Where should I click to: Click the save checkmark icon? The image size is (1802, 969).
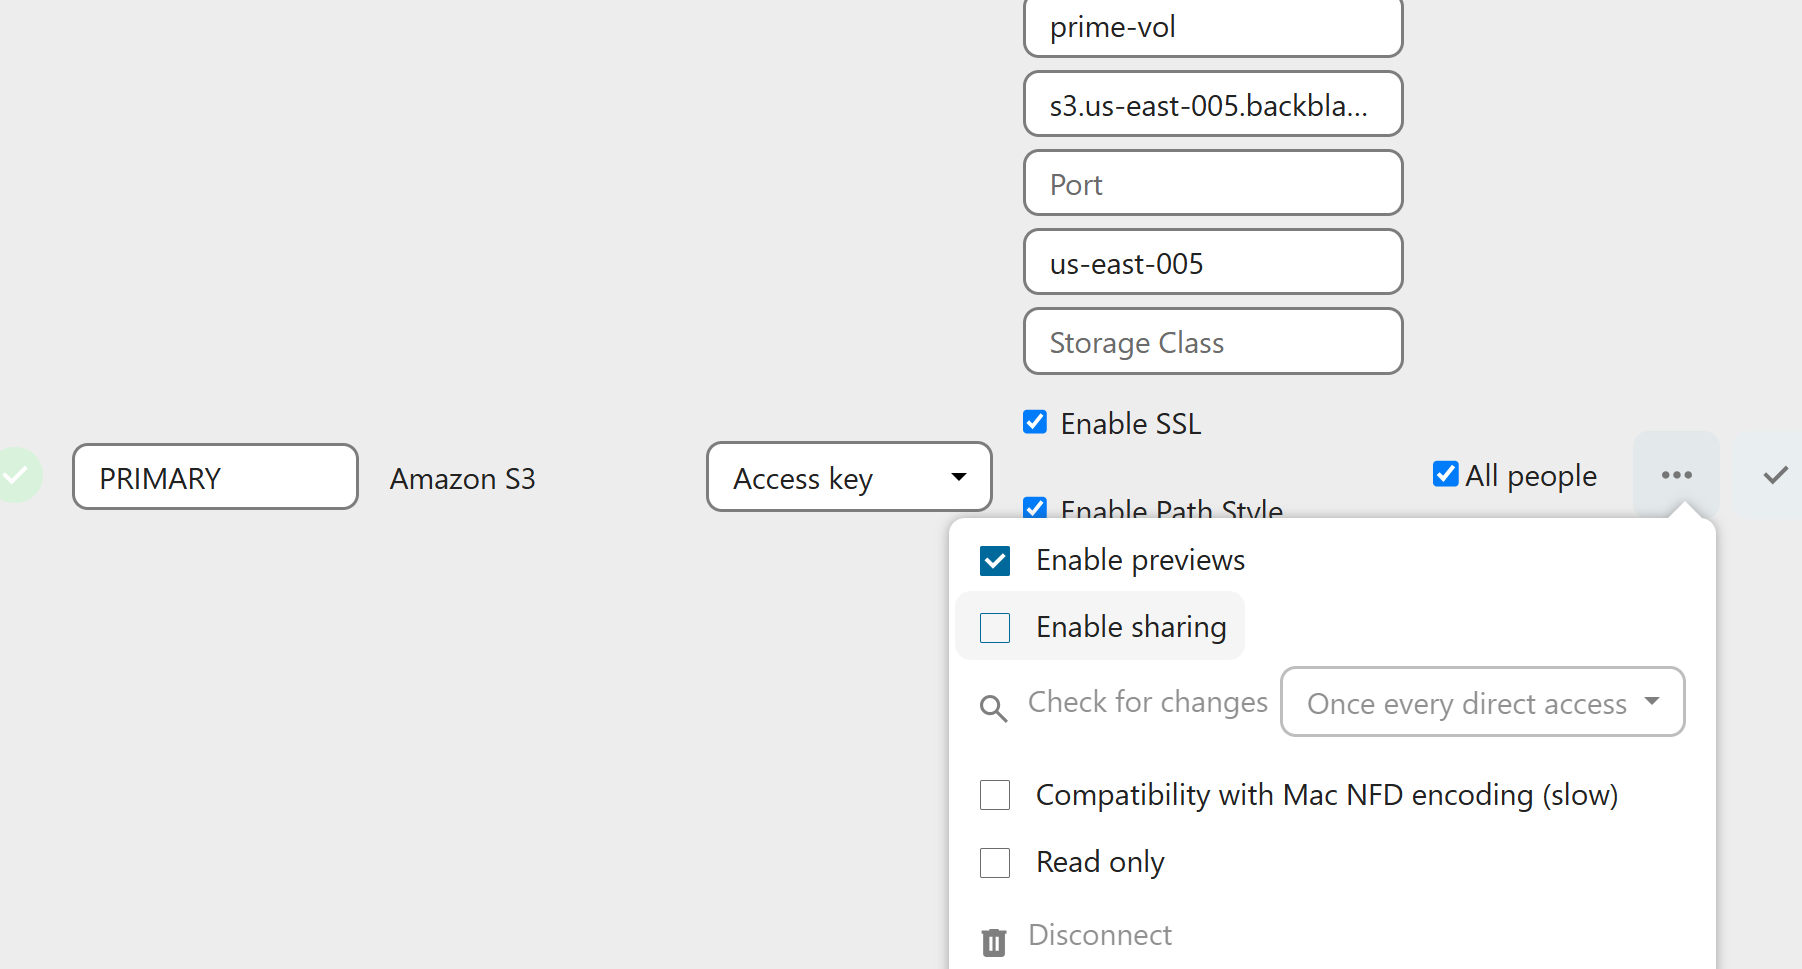pos(1775,475)
